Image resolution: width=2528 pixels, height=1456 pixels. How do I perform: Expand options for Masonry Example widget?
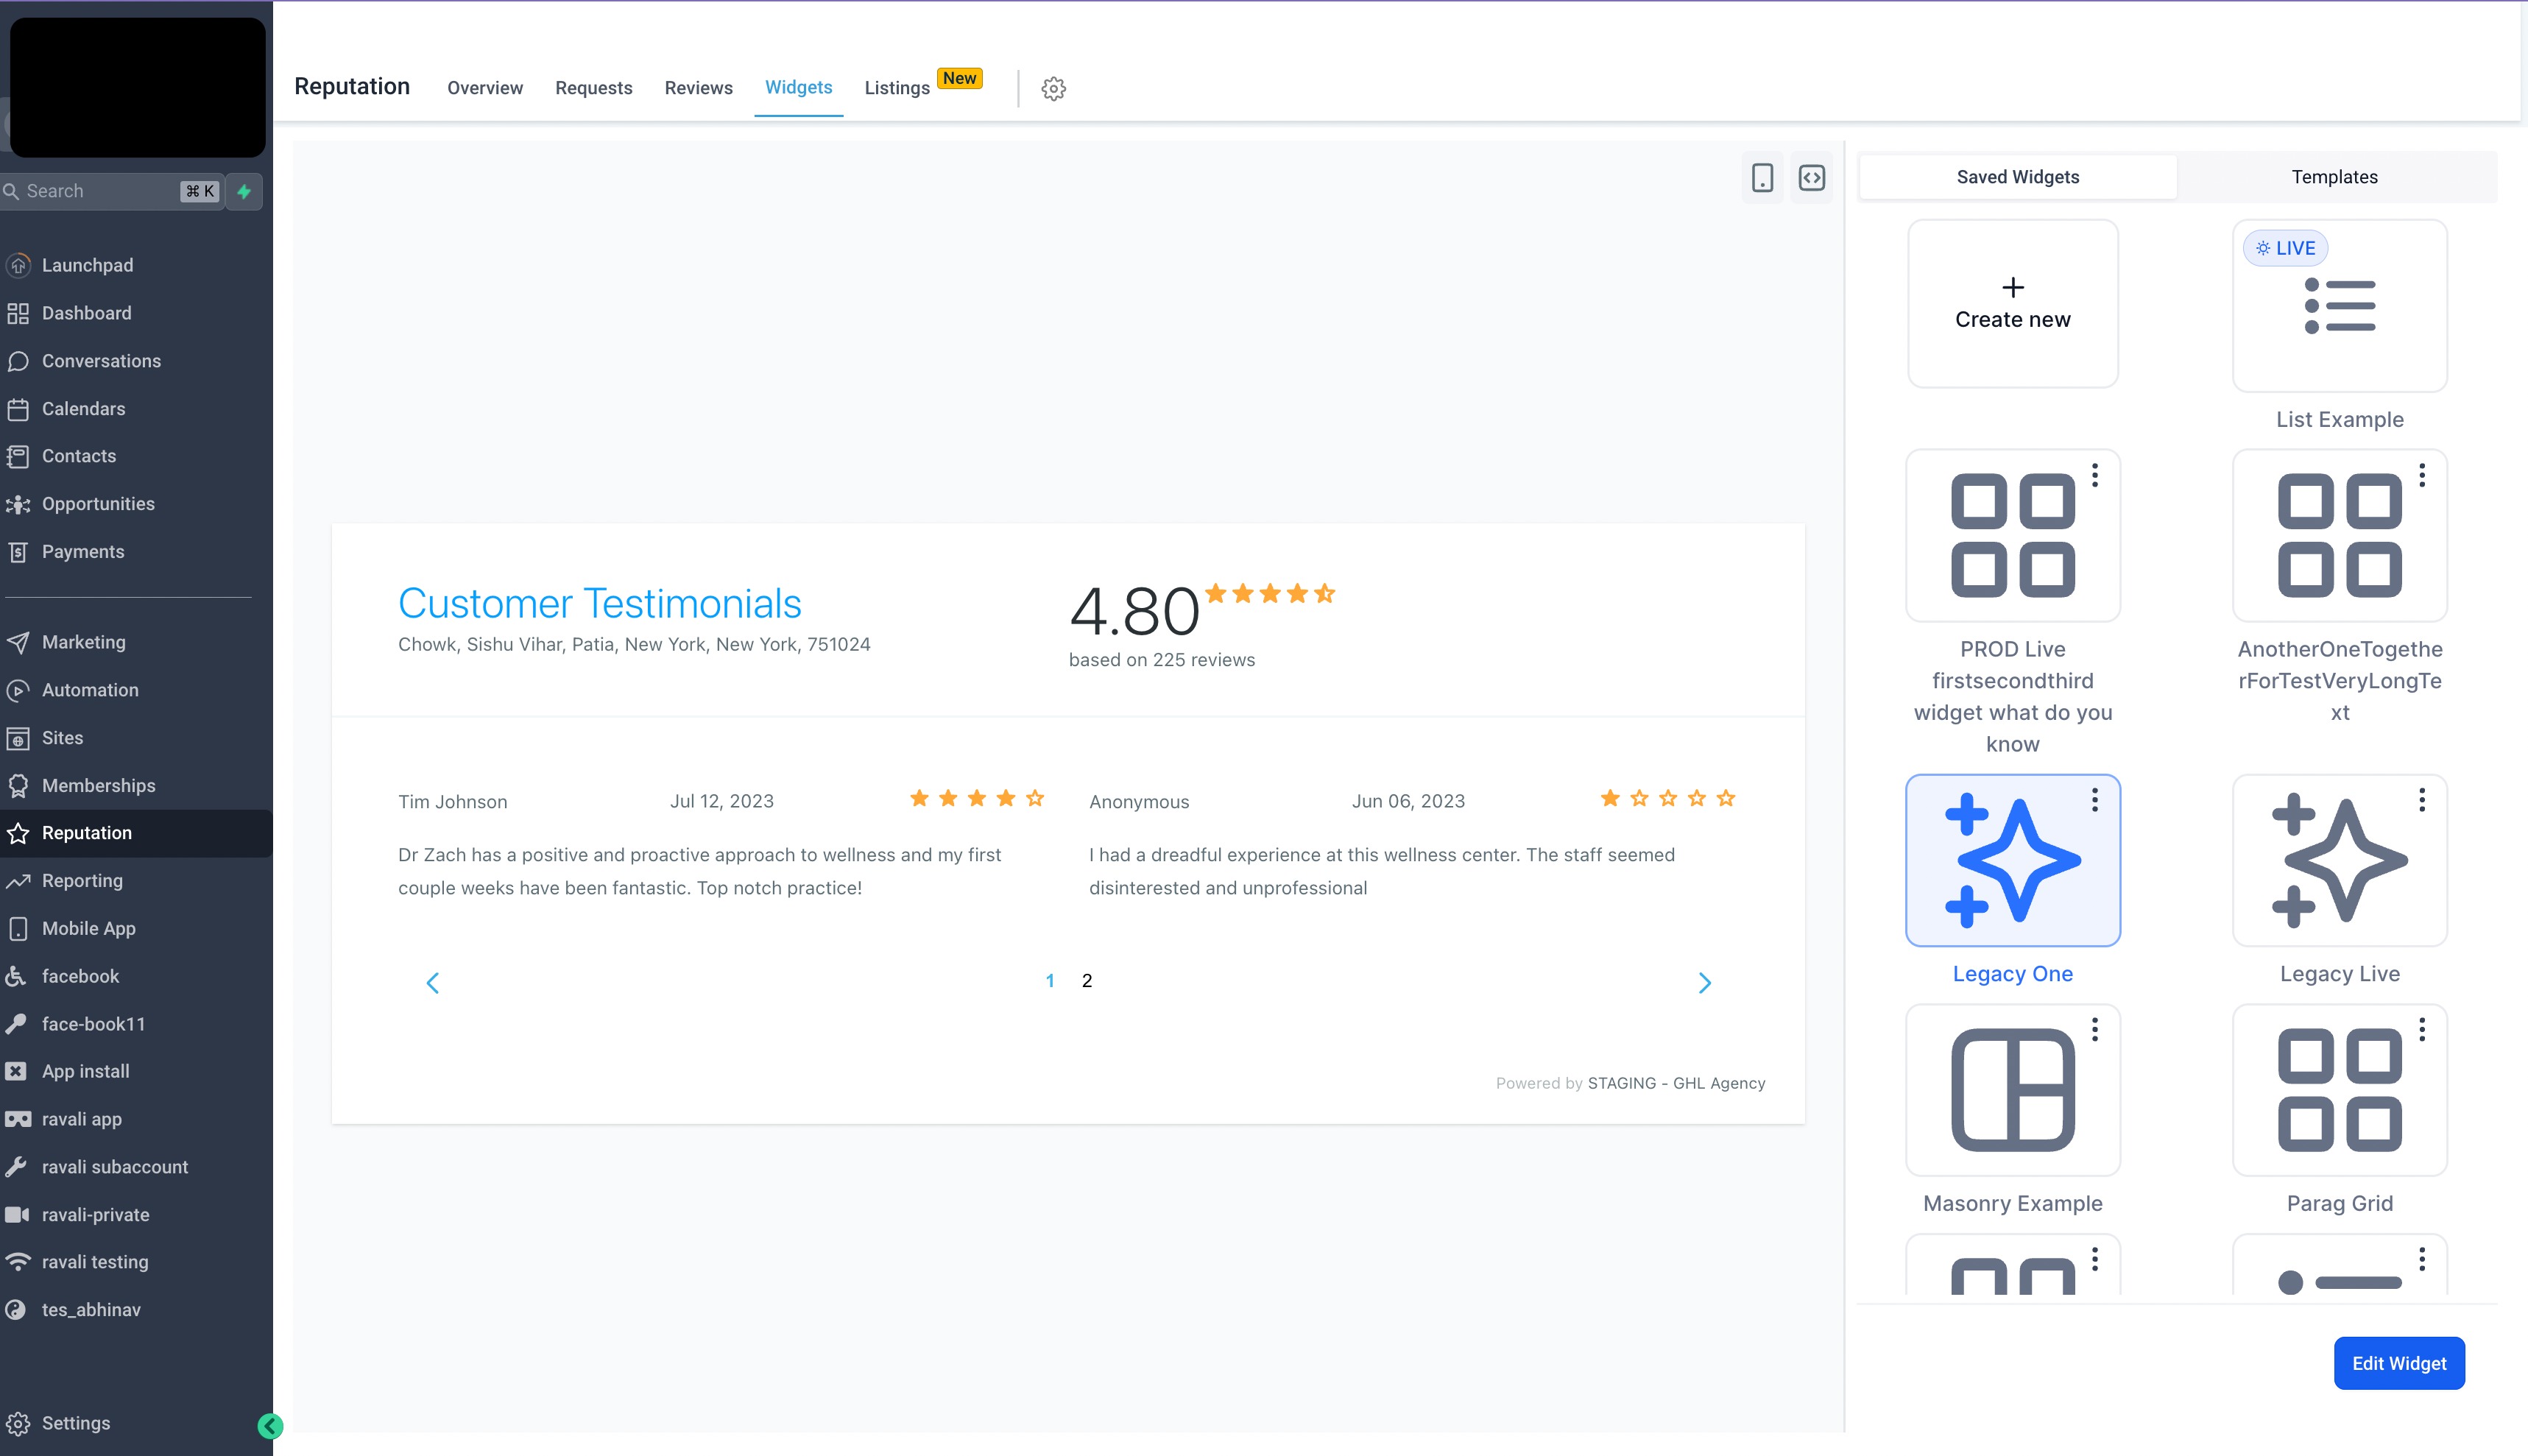(x=2094, y=1030)
